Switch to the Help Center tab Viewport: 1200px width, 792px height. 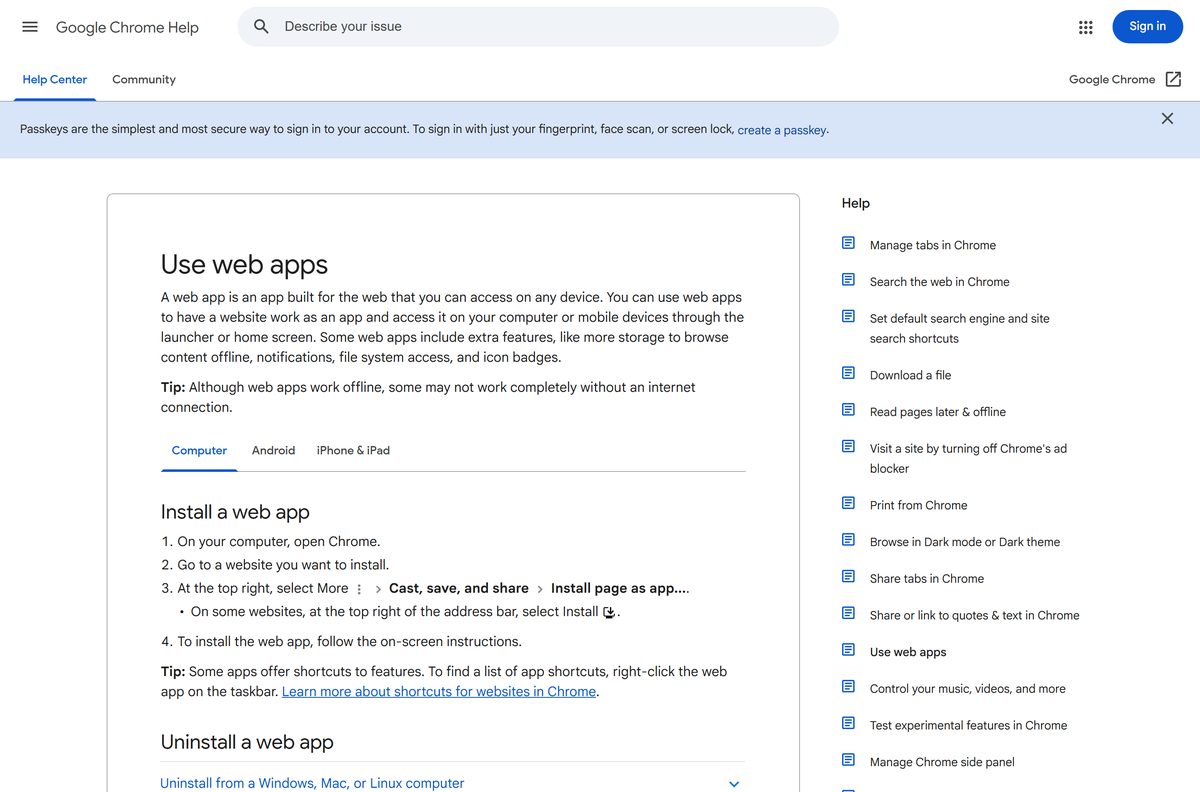click(55, 79)
